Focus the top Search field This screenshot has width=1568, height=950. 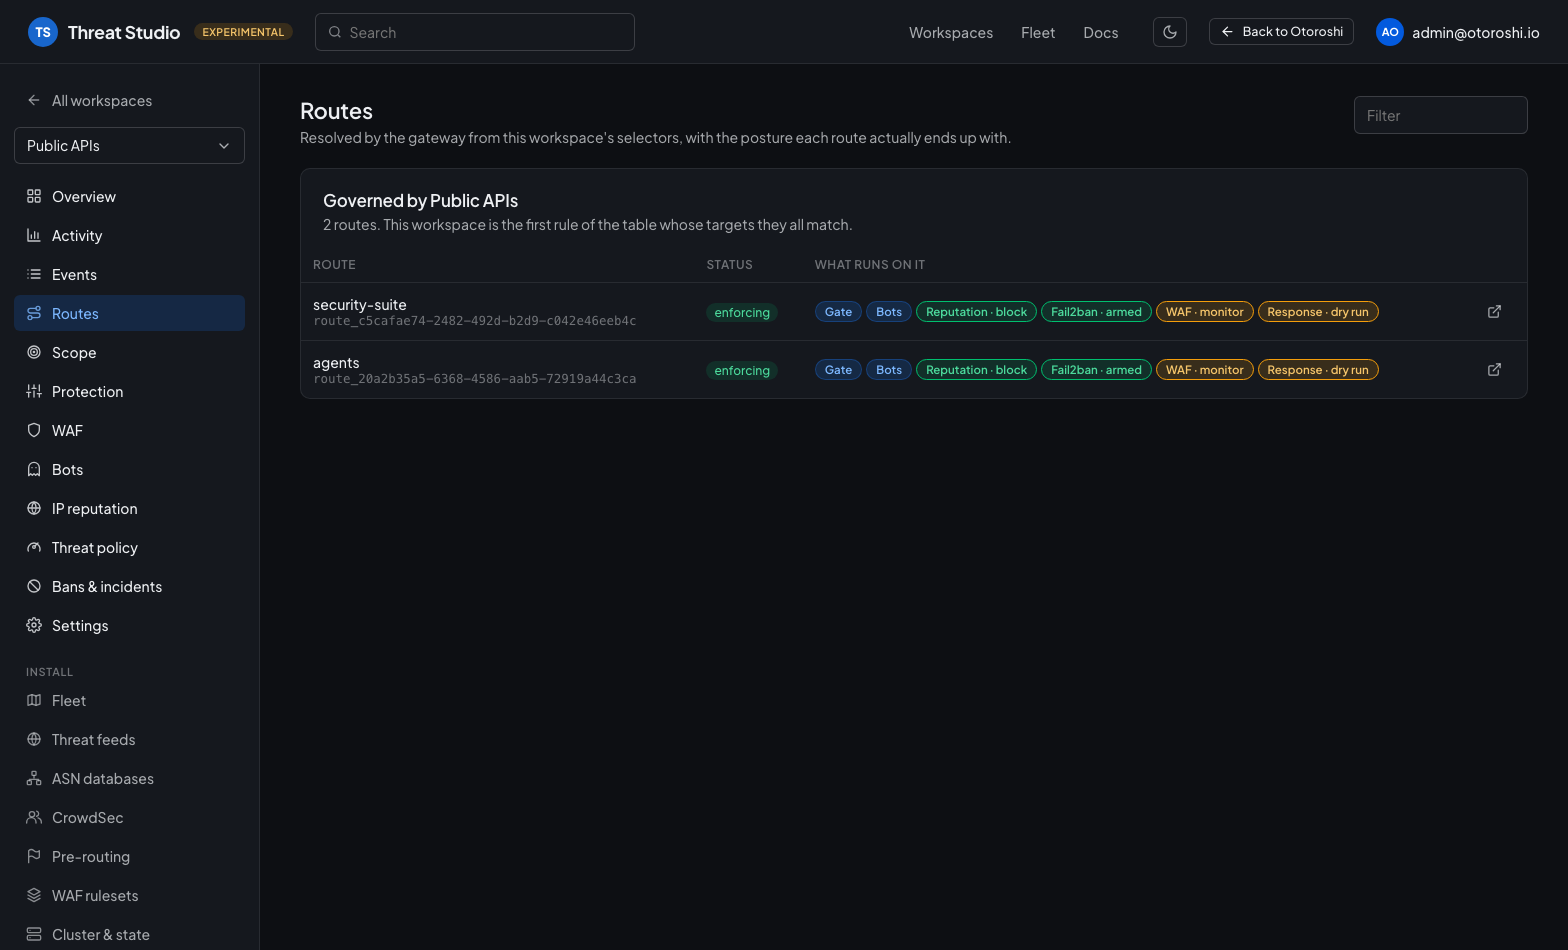(475, 32)
